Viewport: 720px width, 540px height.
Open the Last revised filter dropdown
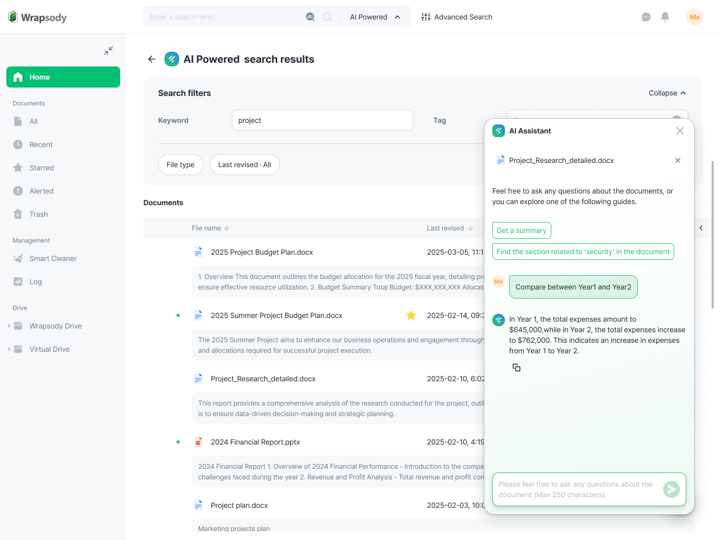tap(244, 164)
